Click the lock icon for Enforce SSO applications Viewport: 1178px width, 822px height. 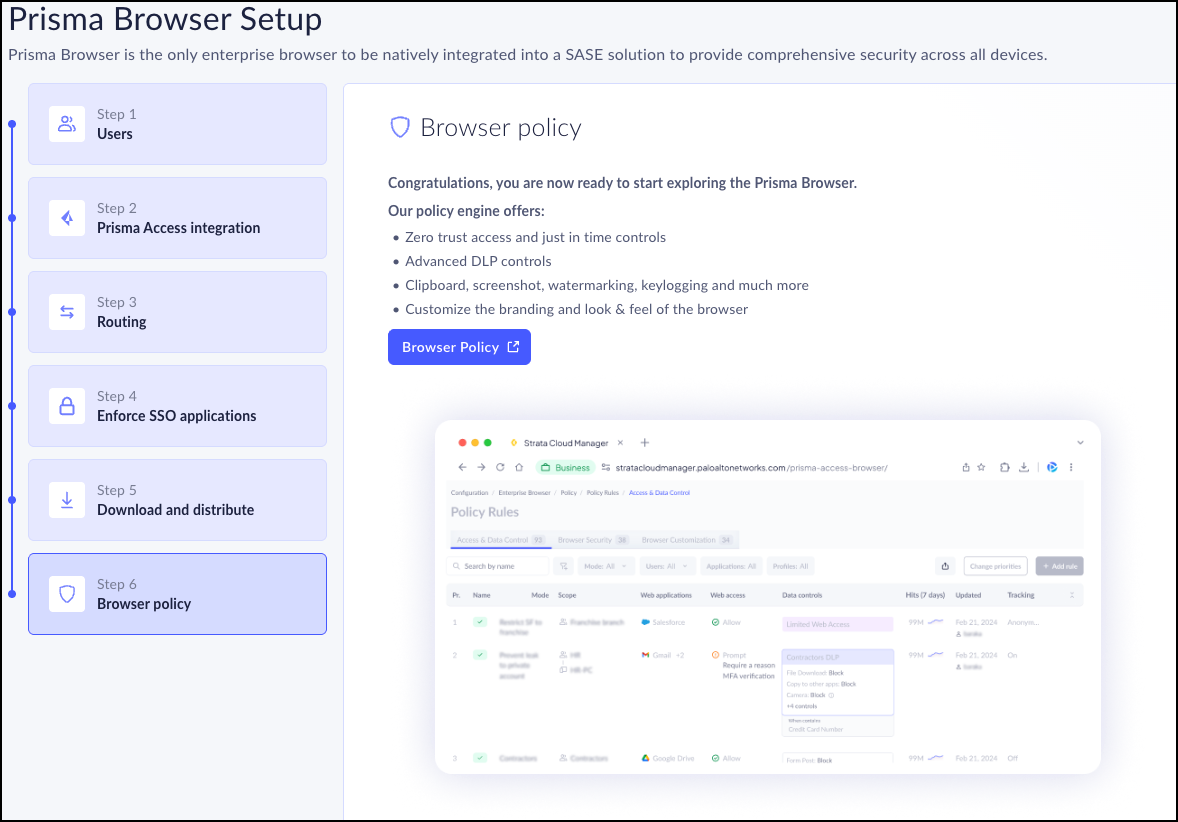coord(67,406)
